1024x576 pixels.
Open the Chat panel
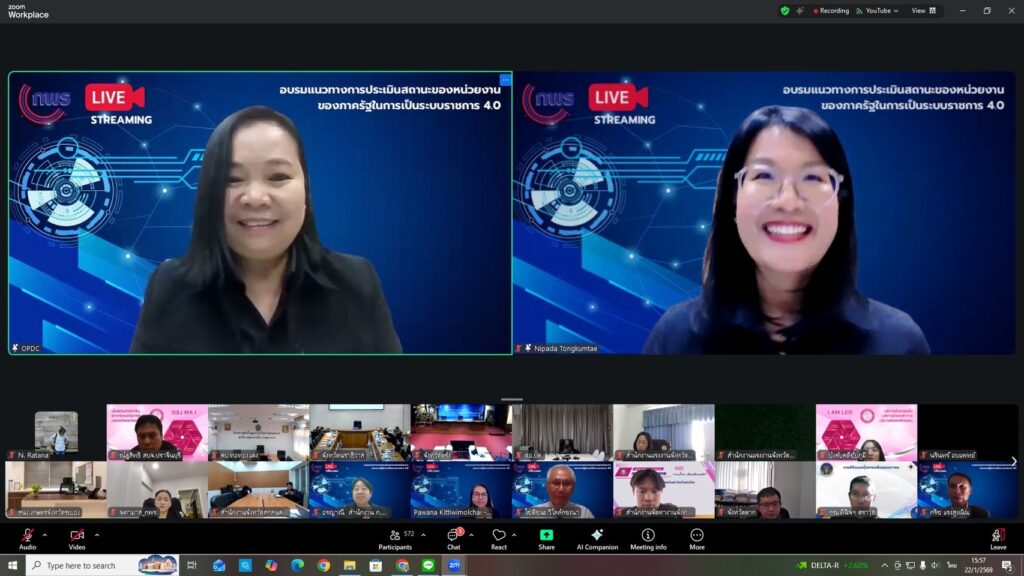[454, 538]
